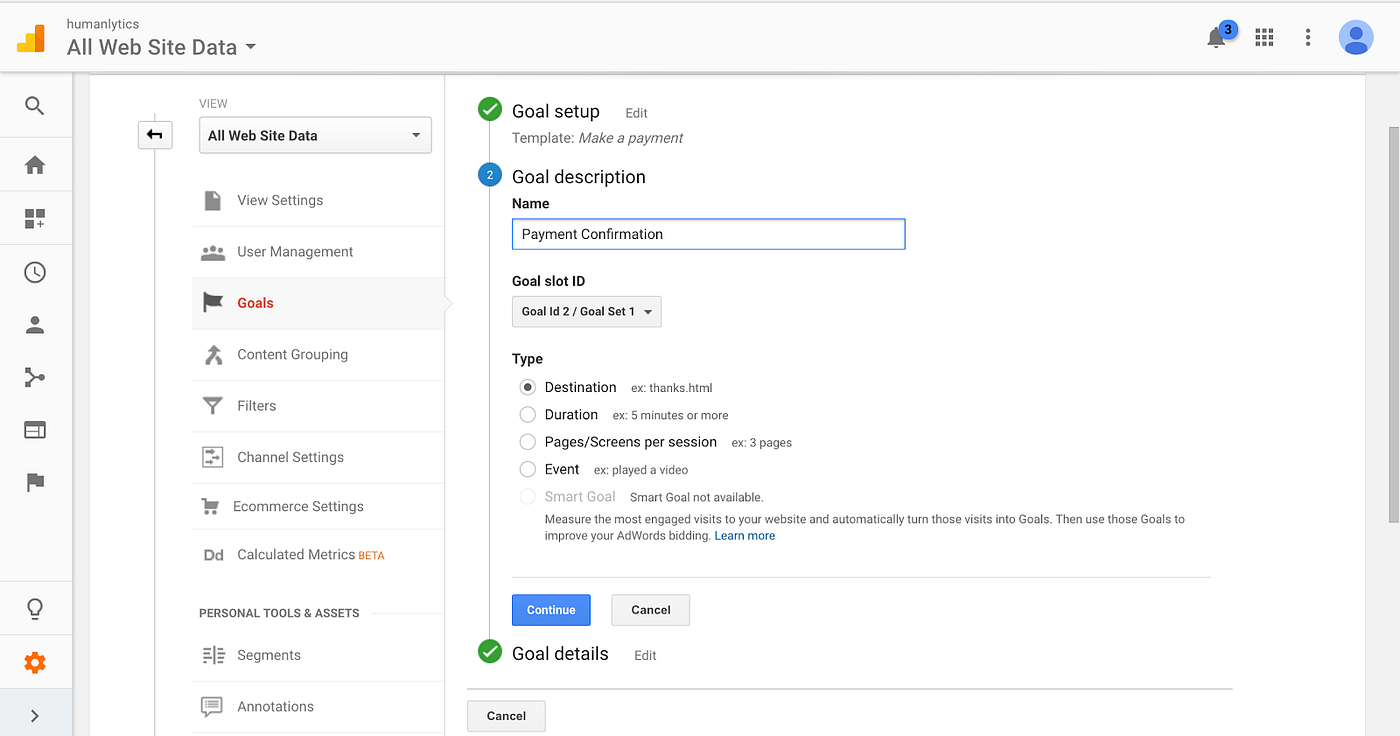The width and height of the screenshot is (1400, 736).
Task: Open Customization dashboards icon in sidebar
Action: (x=35, y=219)
